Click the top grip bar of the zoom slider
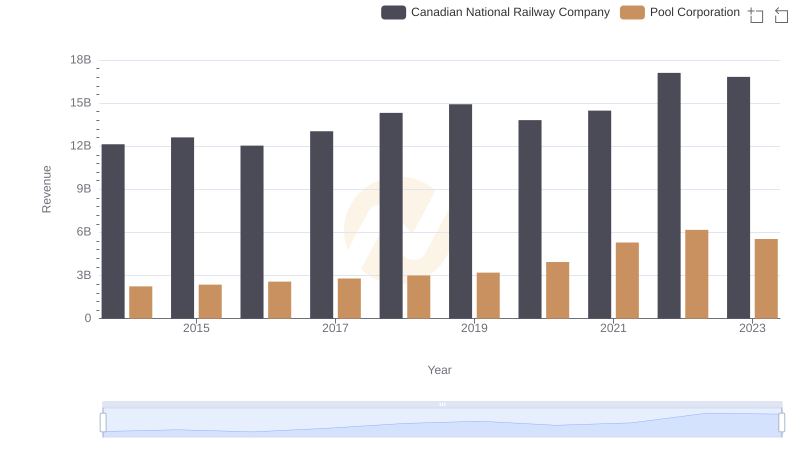The height and width of the screenshot is (461, 800). (x=442, y=404)
